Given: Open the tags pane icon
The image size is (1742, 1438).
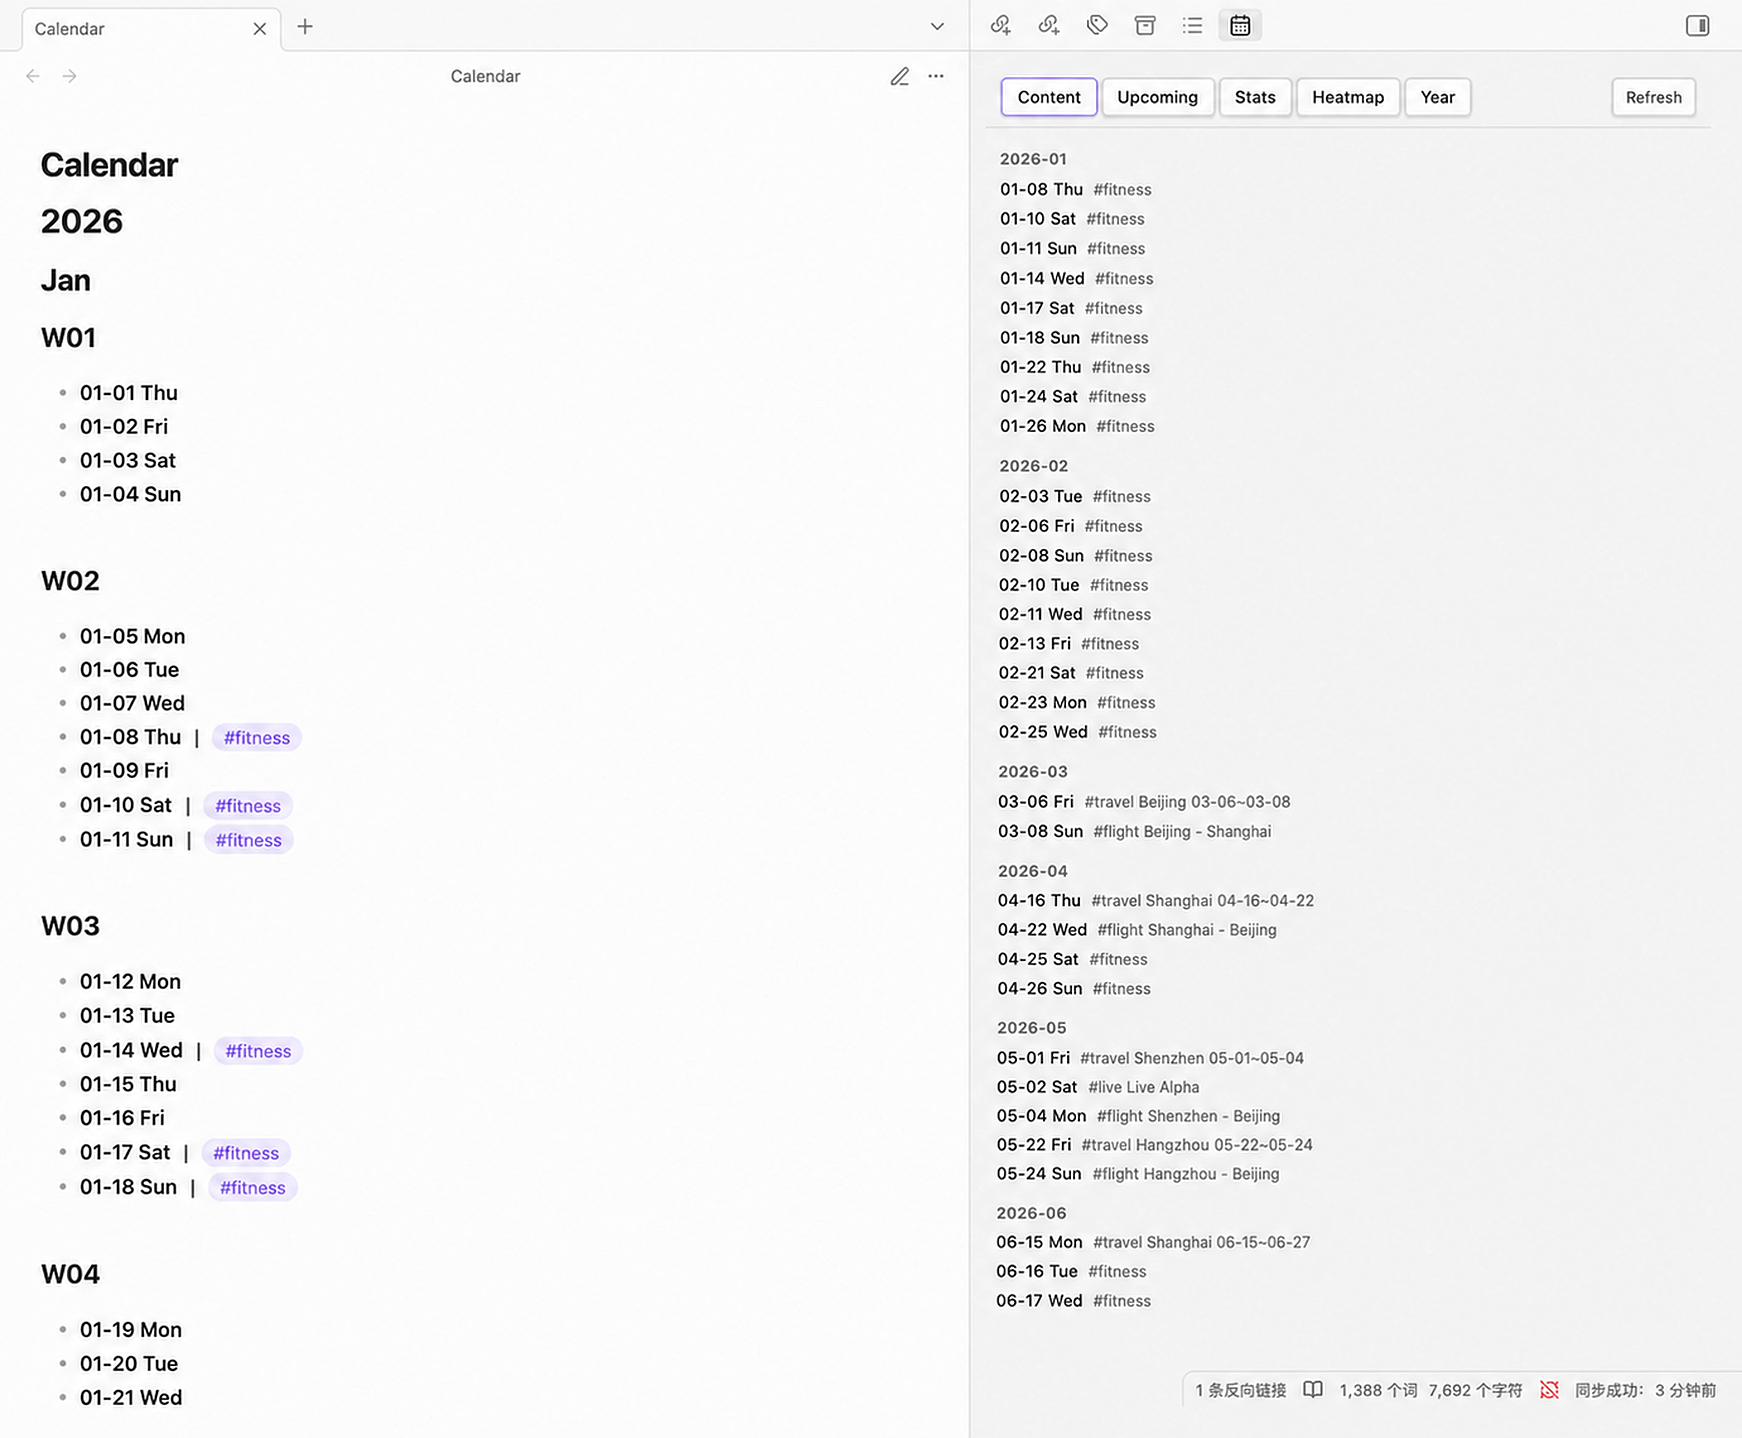Looking at the screenshot, I should pyautogui.click(x=1097, y=26).
